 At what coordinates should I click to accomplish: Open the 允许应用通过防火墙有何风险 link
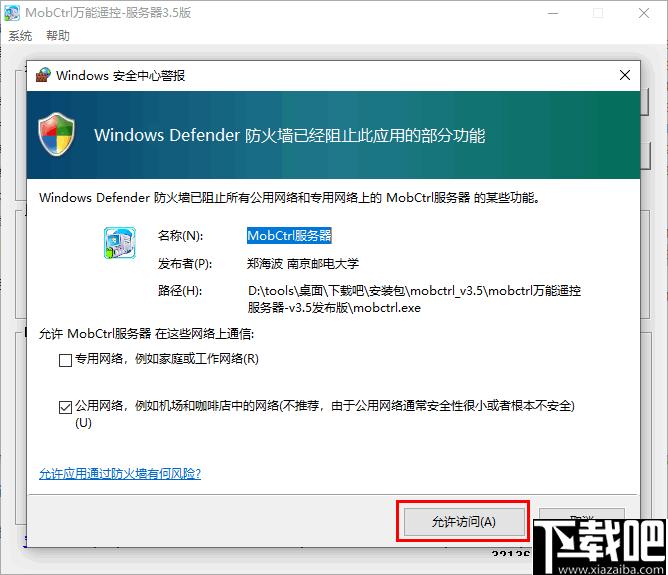120,474
